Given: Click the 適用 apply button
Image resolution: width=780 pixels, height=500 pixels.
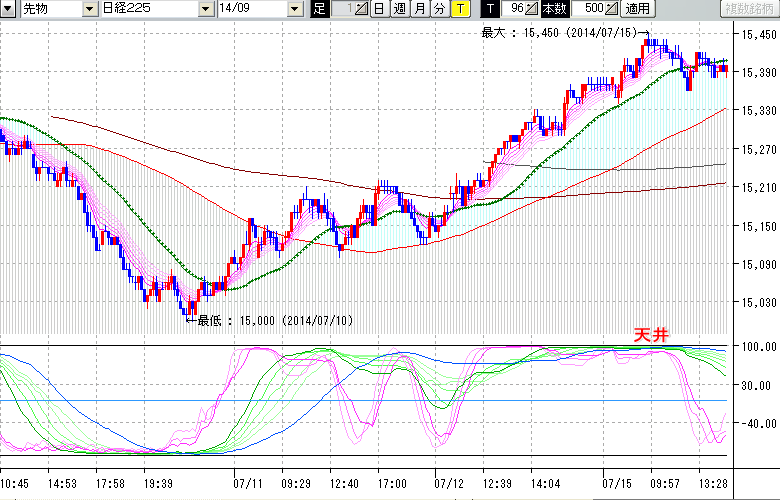Looking at the screenshot, I should pyautogui.click(x=637, y=9).
